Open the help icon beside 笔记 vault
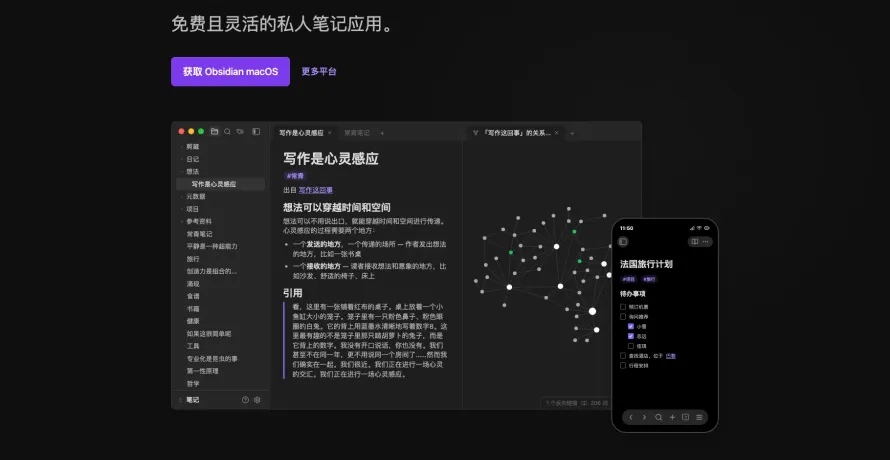The image size is (890, 460). (245, 400)
